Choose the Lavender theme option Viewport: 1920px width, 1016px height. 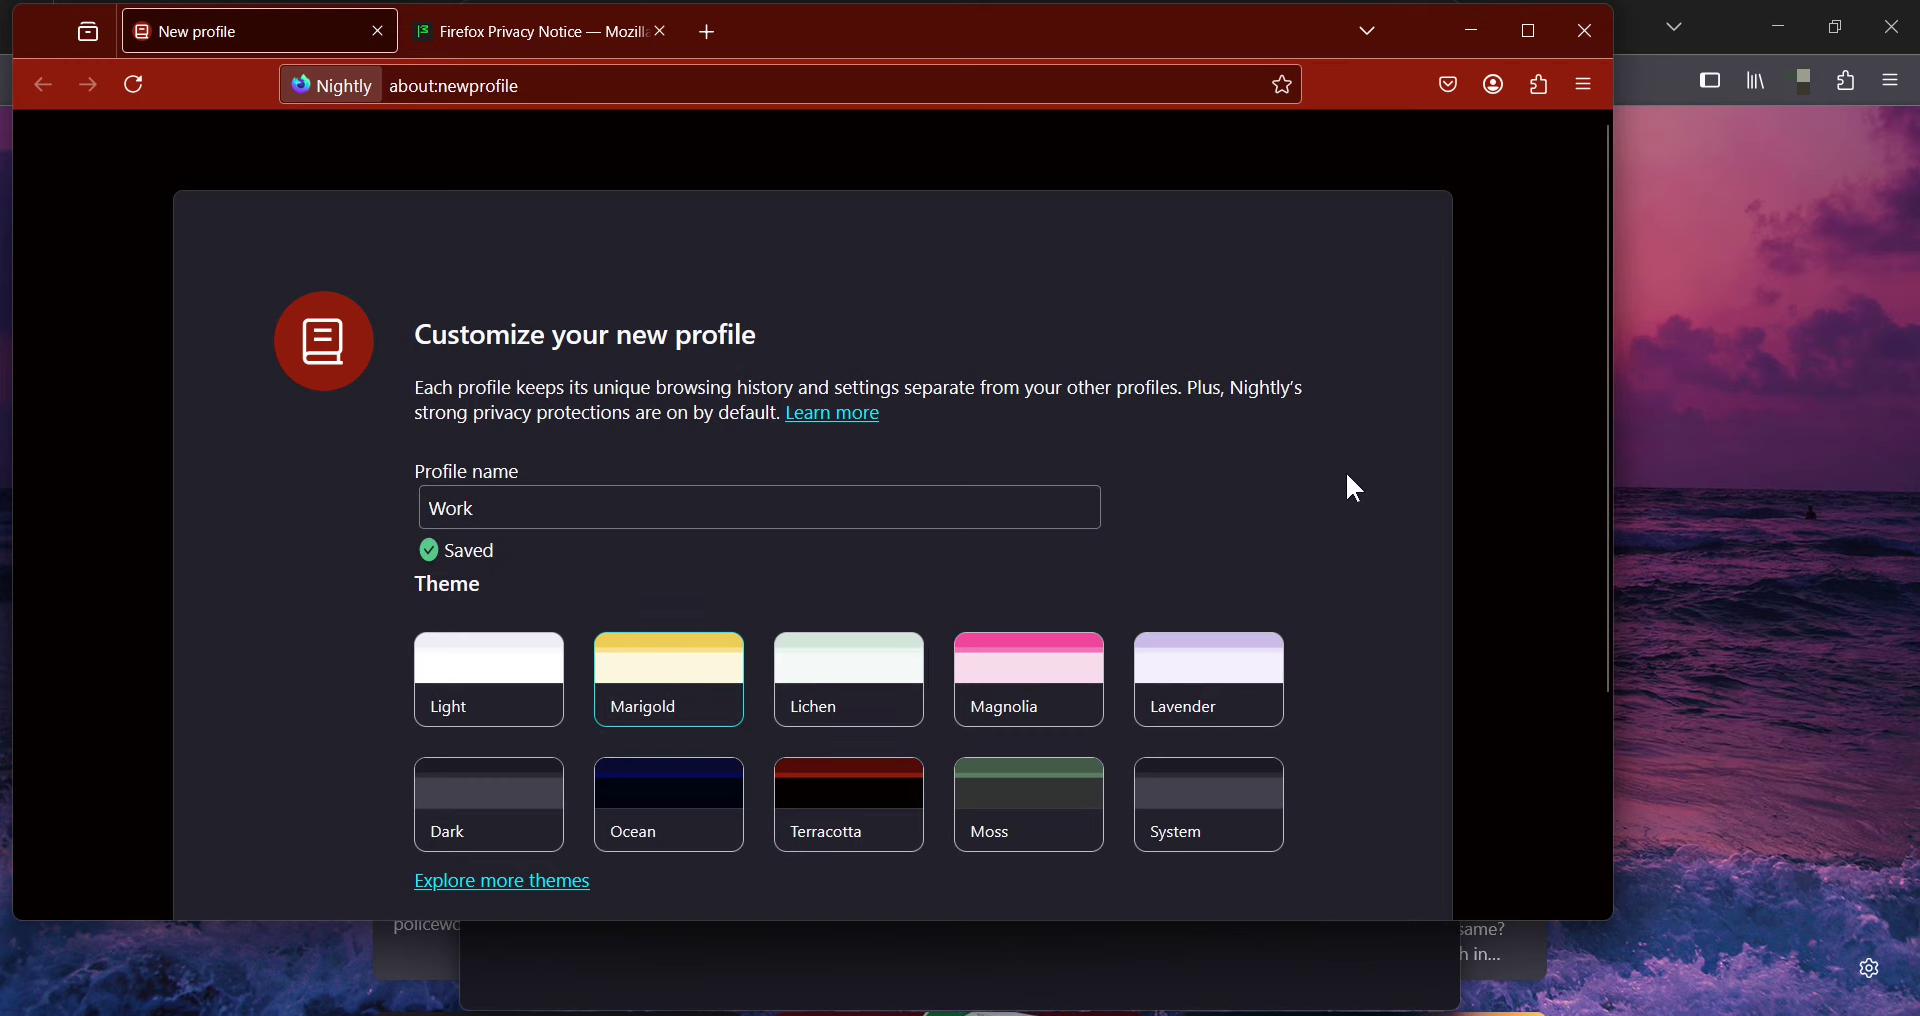pyautogui.click(x=1209, y=679)
